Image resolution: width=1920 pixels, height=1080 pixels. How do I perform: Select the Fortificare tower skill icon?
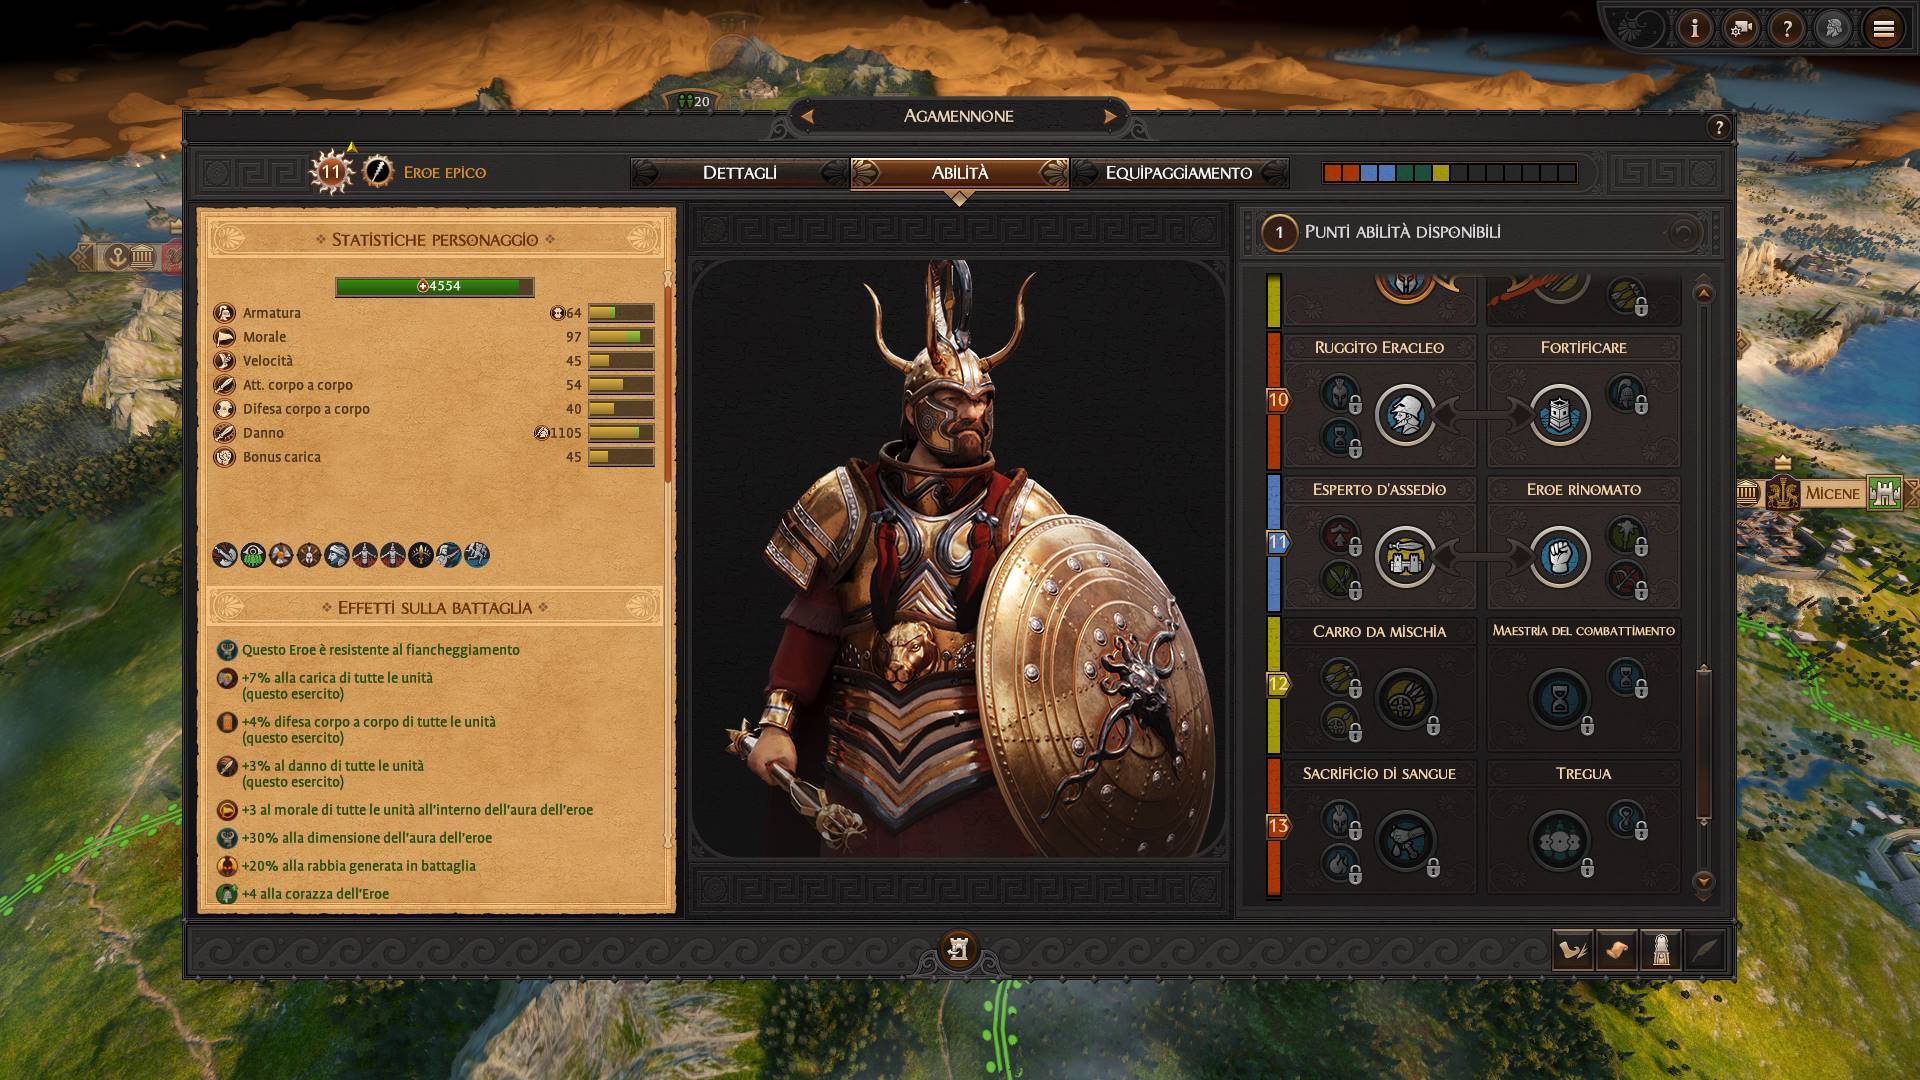(x=1560, y=415)
